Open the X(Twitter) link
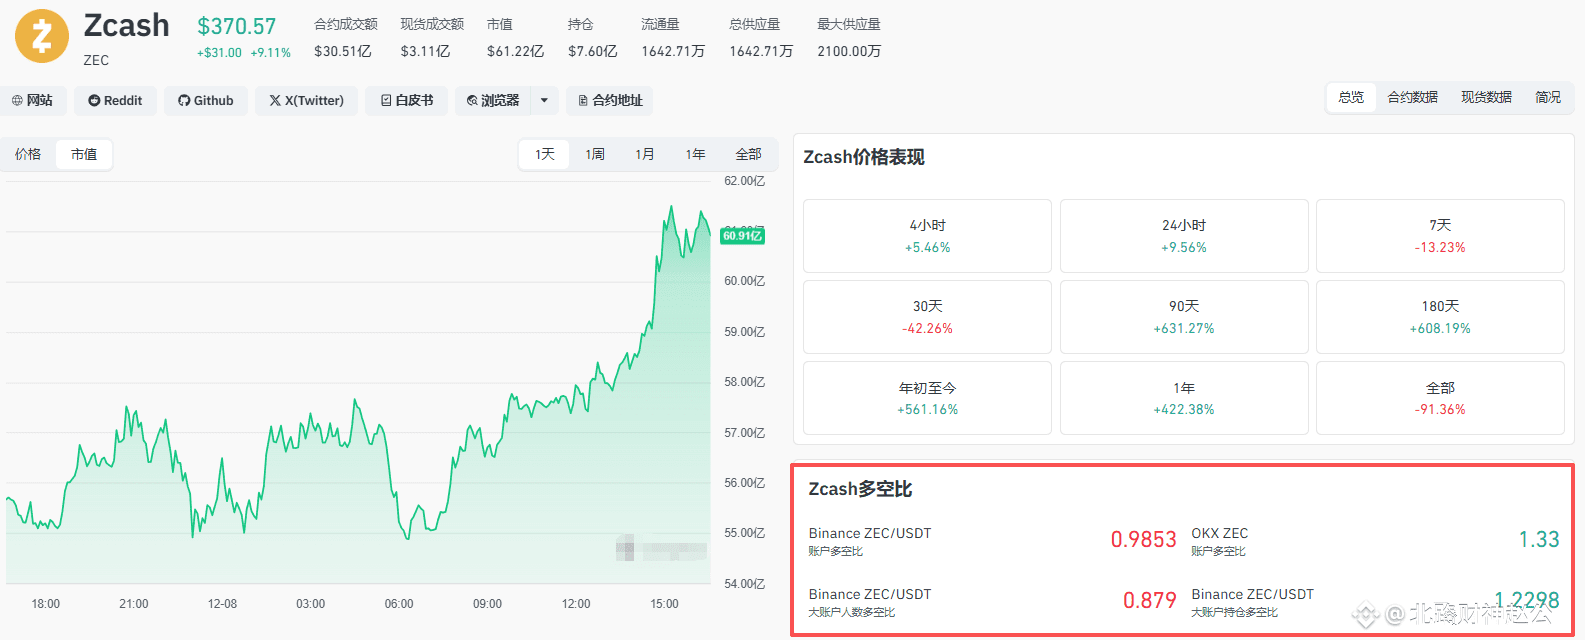Screen dimensions: 1585x640 point(306,100)
